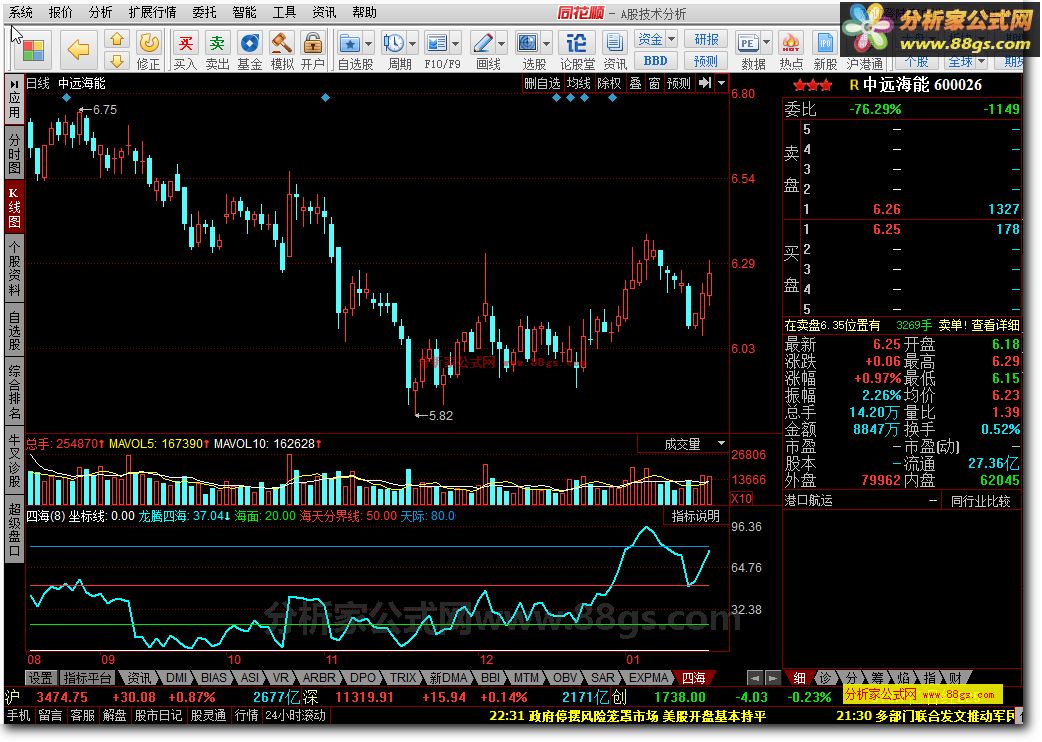Open 股市日记 in the status bar
The width and height of the screenshot is (1042, 742).
click(158, 716)
